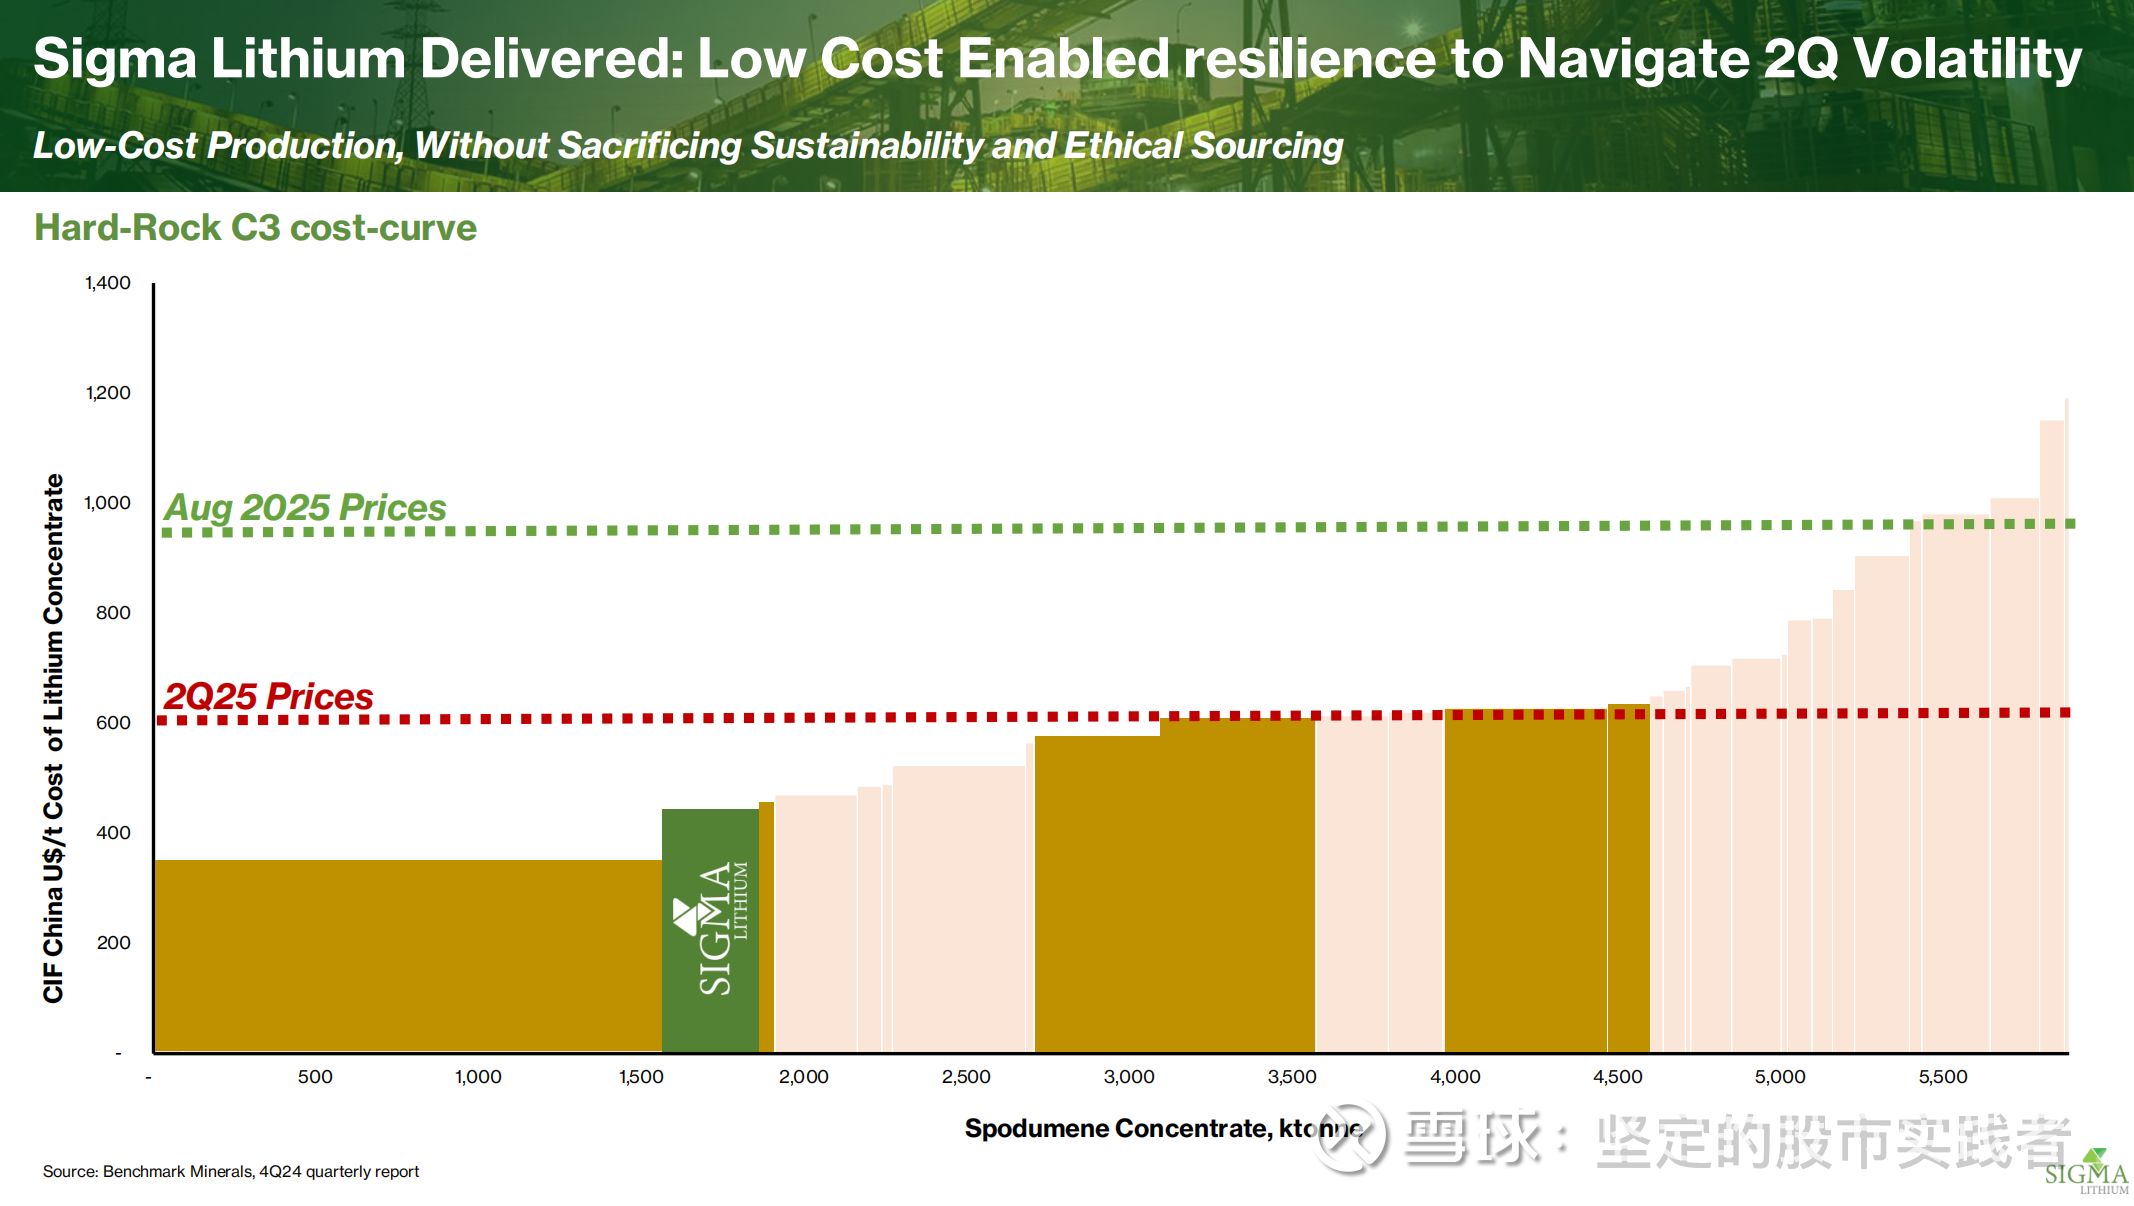Image resolution: width=2134 pixels, height=1206 pixels.
Task: Click the vertical 'CIF China US$/t Cost' axis title
Action: pos(53,738)
